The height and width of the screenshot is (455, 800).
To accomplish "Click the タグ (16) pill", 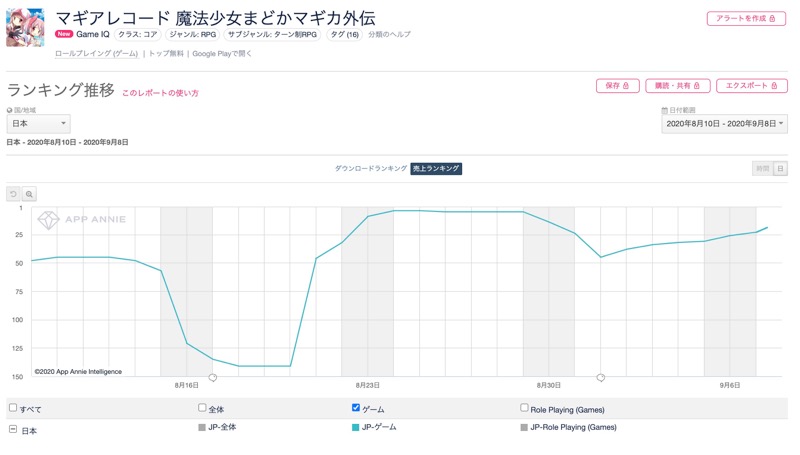I will click(344, 34).
